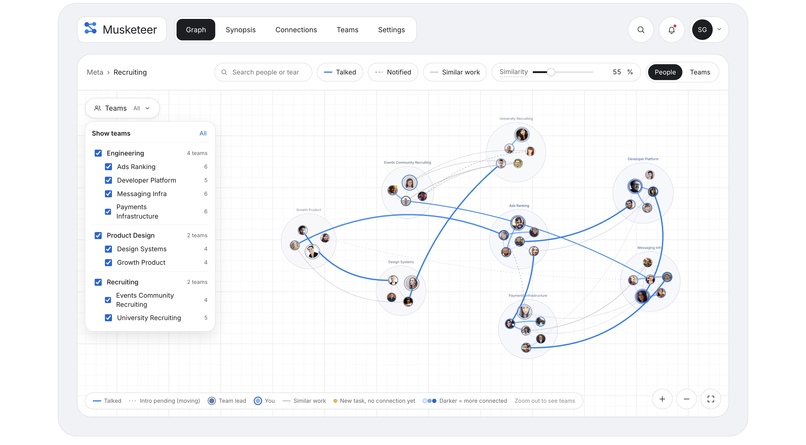Screen dimensions: 806x445
Task: Open the Teams All dropdown
Action: pos(122,108)
